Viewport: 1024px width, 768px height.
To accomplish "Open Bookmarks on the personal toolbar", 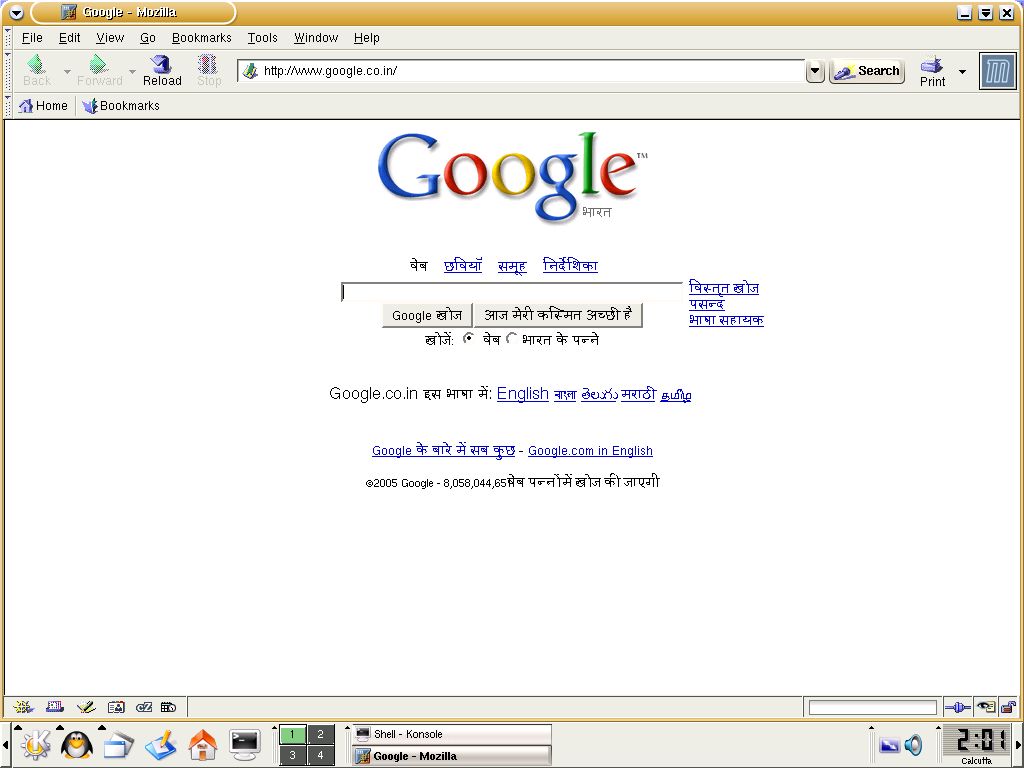I will pyautogui.click(x=121, y=106).
